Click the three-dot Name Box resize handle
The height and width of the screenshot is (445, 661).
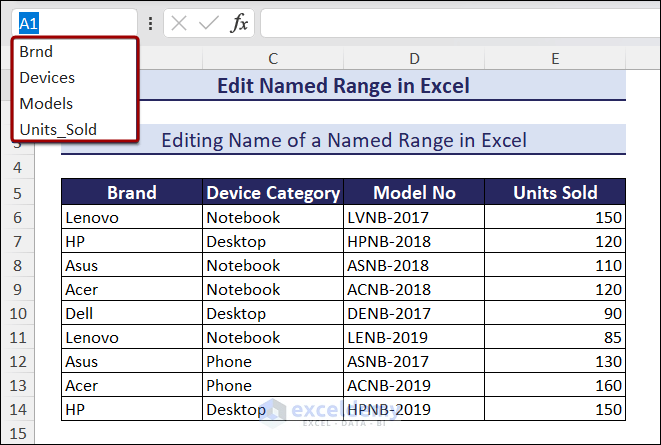(150, 23)
